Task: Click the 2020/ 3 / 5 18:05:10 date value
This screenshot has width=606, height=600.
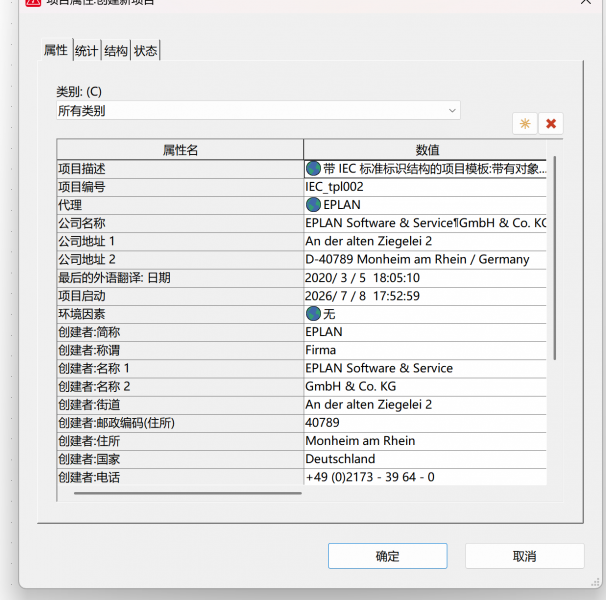Action: (425, 278)
